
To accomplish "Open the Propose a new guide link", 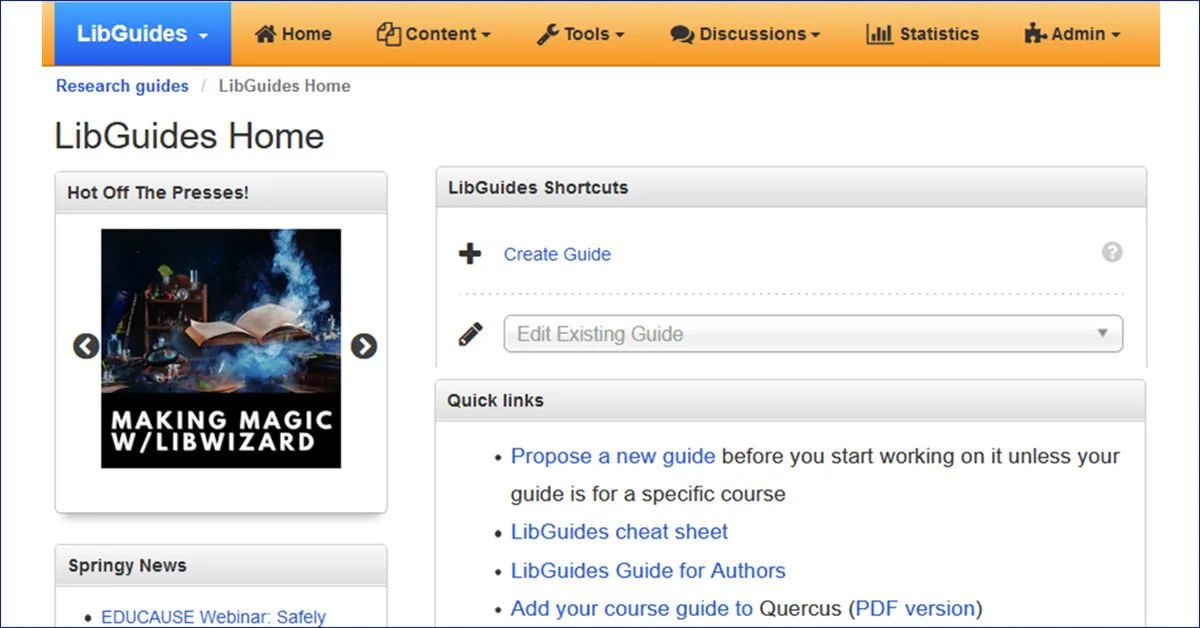I will click(612, 456).
